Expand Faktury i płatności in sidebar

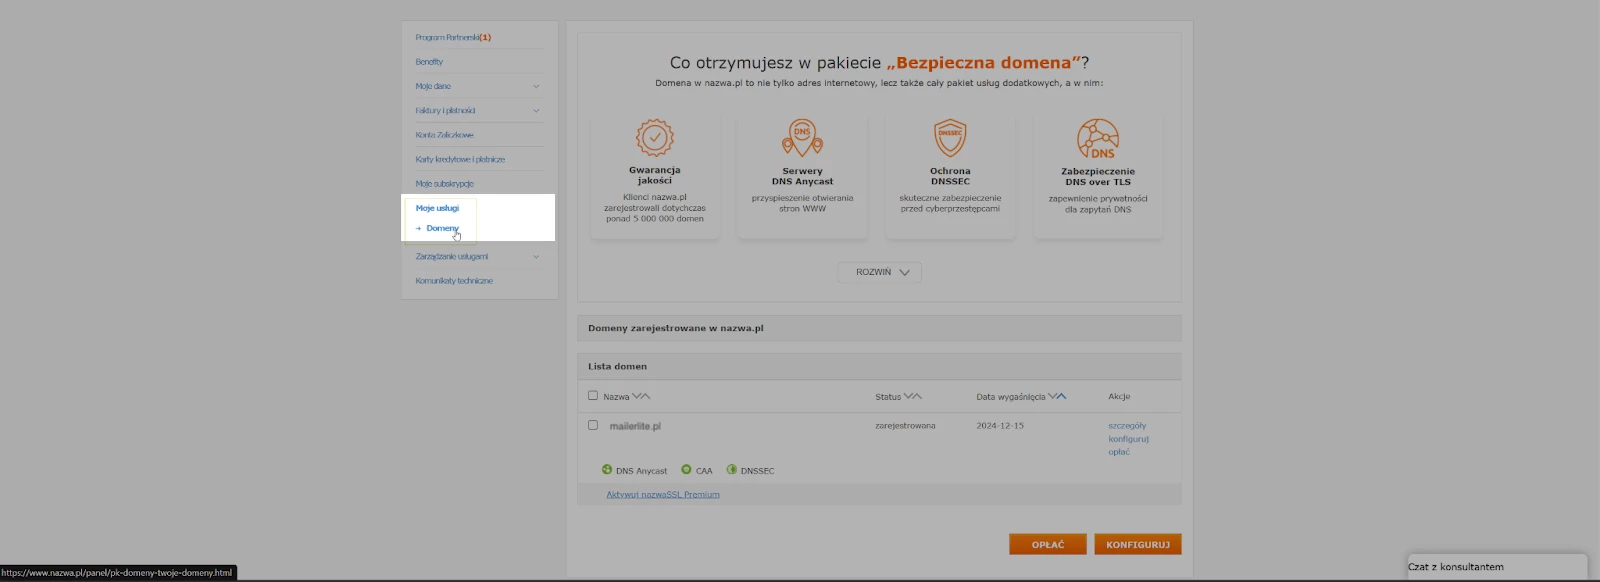point(536,111)
